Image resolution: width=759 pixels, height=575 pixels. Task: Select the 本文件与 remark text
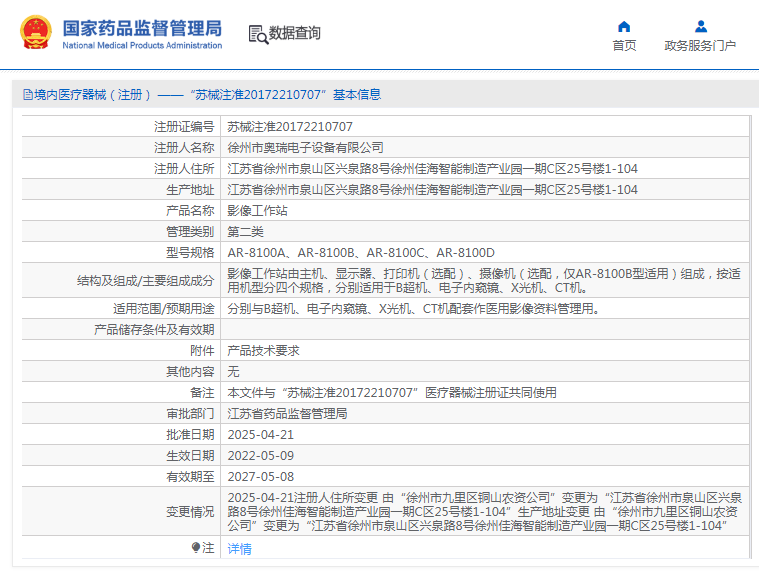(x=392, y=393)
